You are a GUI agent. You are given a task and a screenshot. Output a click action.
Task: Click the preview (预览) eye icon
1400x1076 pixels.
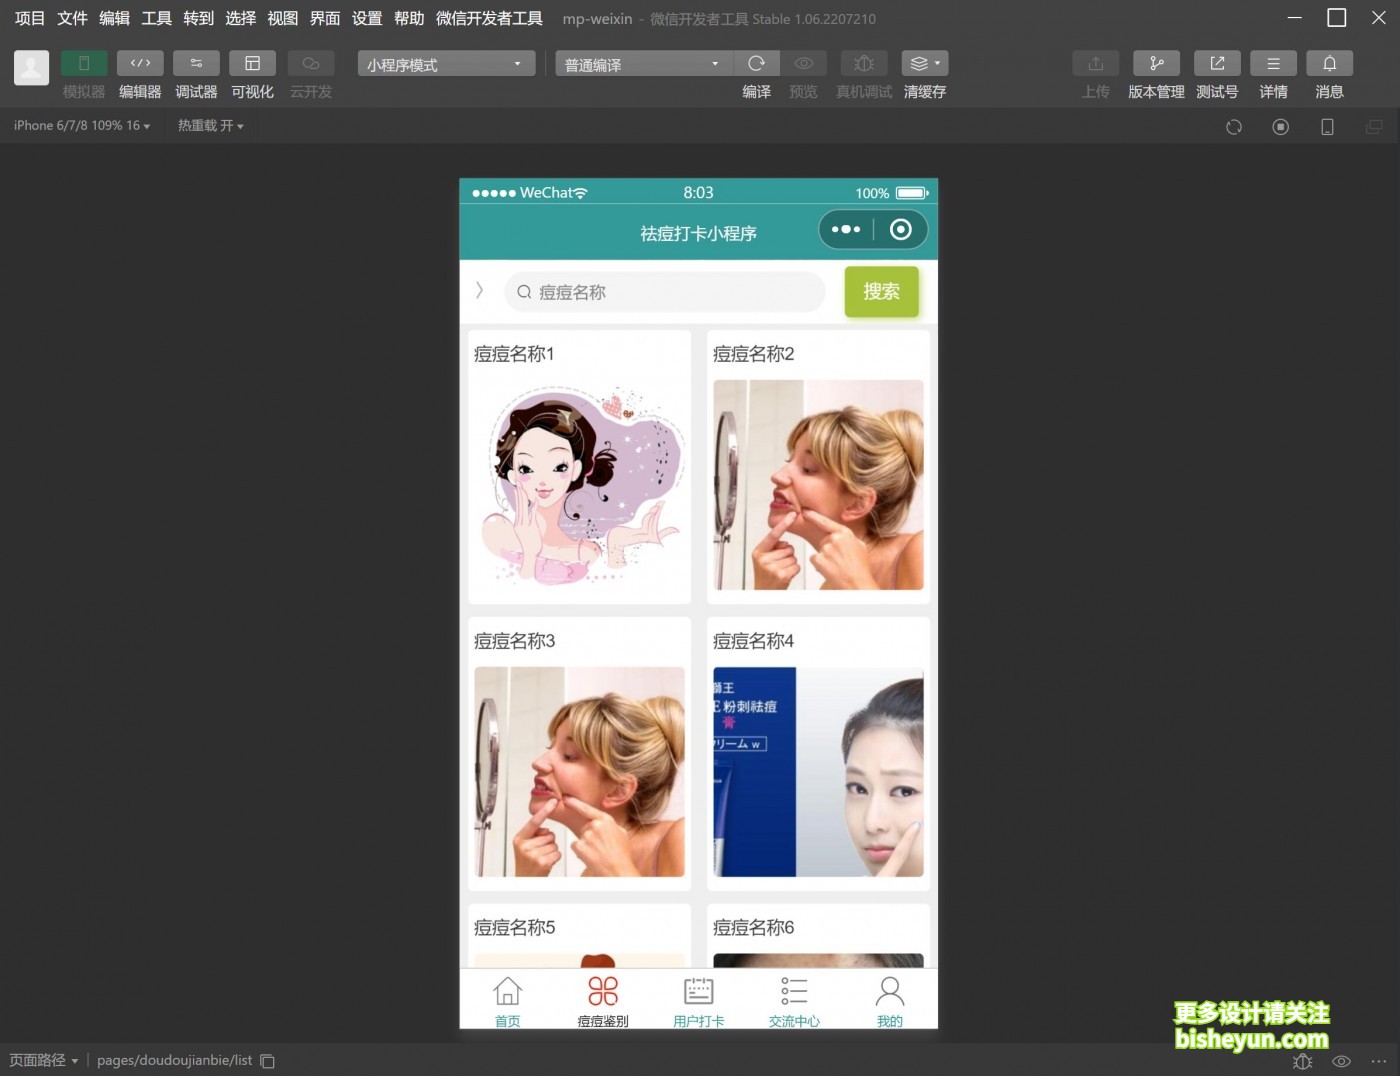click(x=803, y=63)
